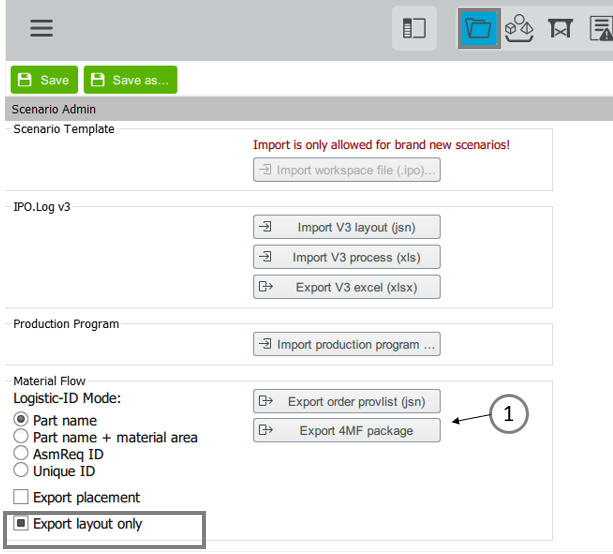Click Import production program button

(x=347, y=344)
